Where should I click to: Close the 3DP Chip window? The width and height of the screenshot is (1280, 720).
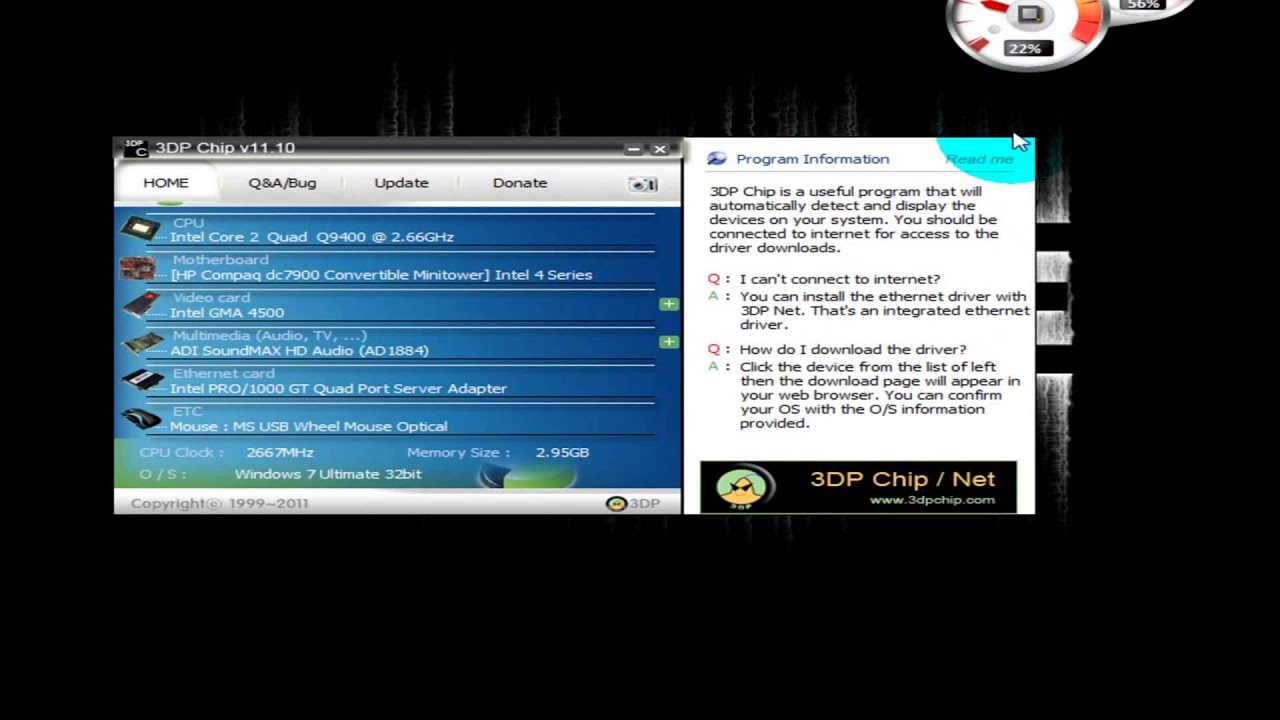pos(660,149)
